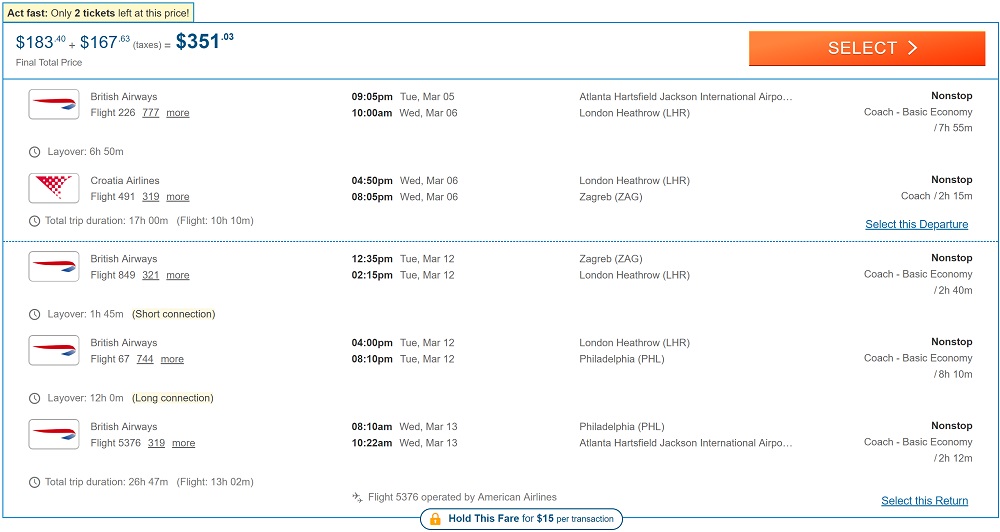Open aircraft type 321 link for Flight 849

pos(150,275)
